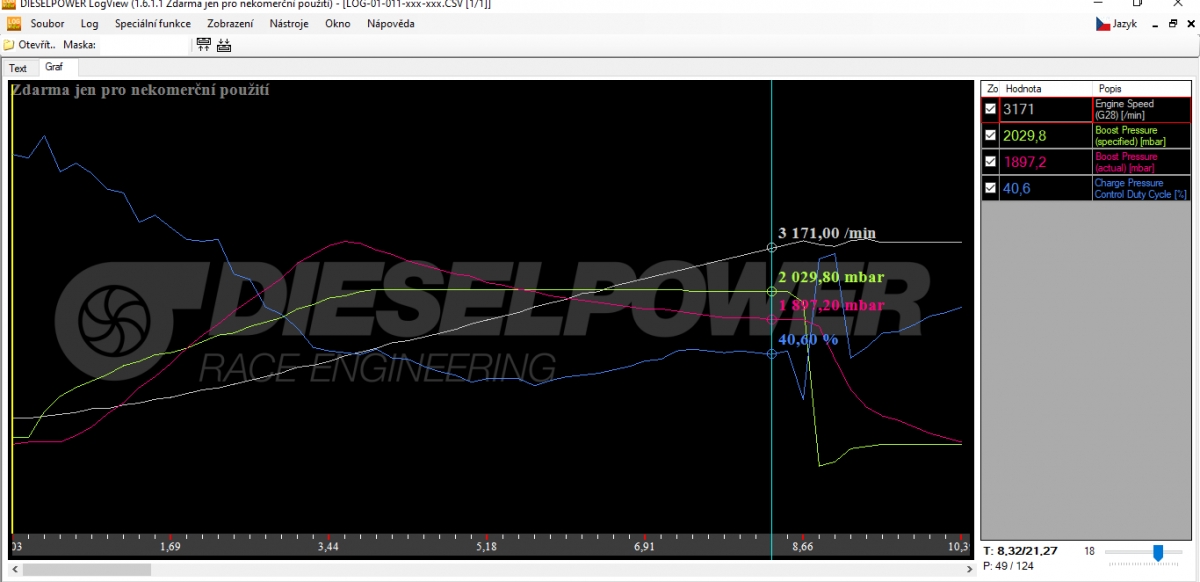Image resolution: width=1200 pixels, height=582 pixels.
Task: Click the collapse-channels toolbar icon
Action: 223,44
